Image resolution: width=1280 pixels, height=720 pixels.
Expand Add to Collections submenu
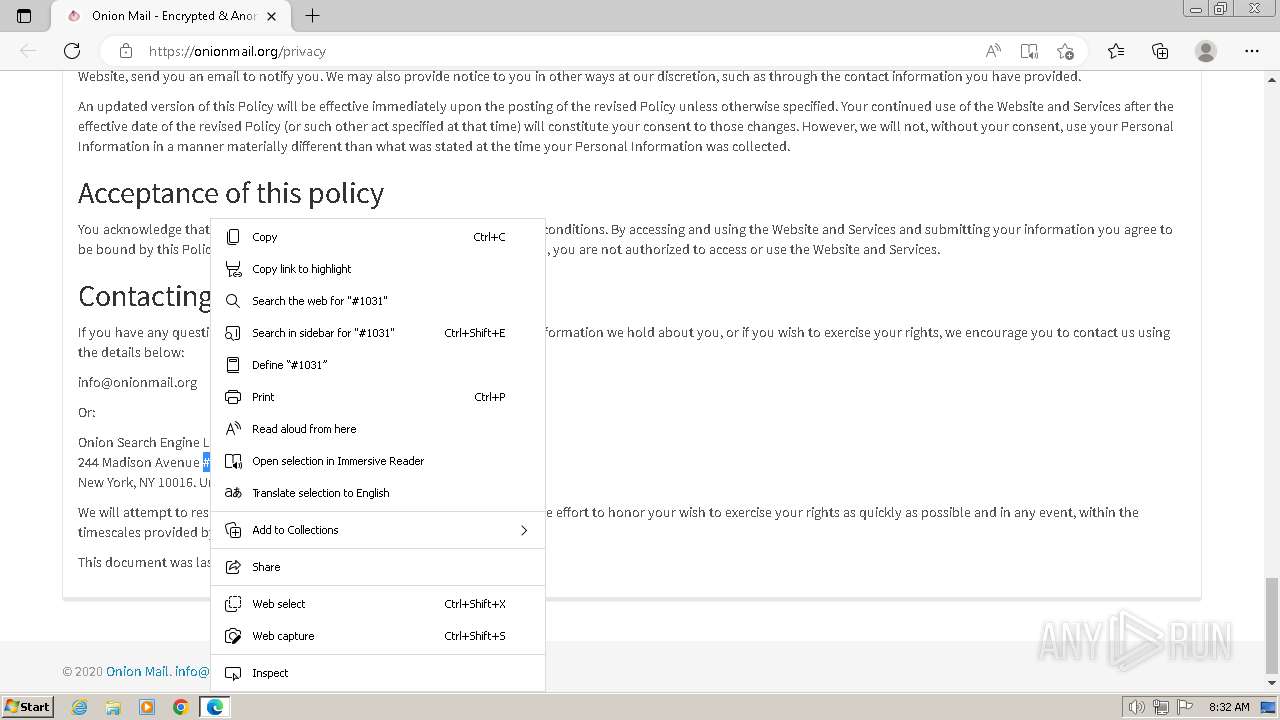point(378,530)
